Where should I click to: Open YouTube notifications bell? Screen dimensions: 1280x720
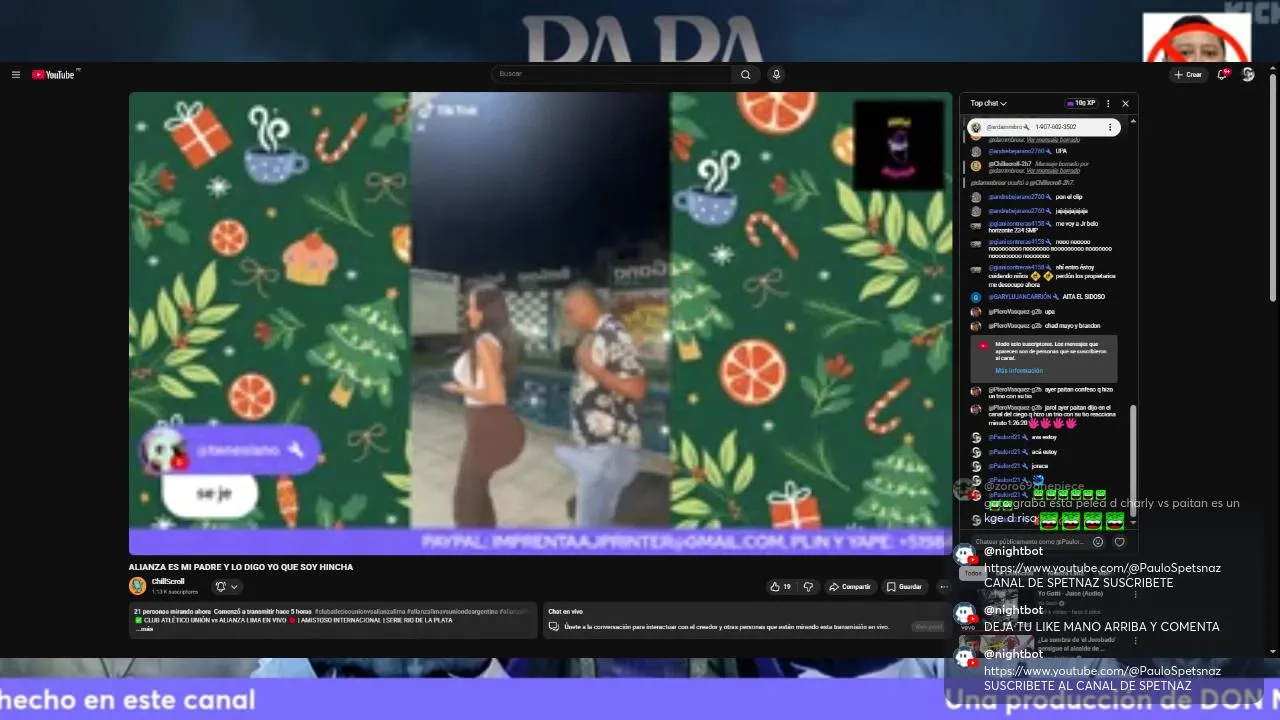(x=1224, y=74)
